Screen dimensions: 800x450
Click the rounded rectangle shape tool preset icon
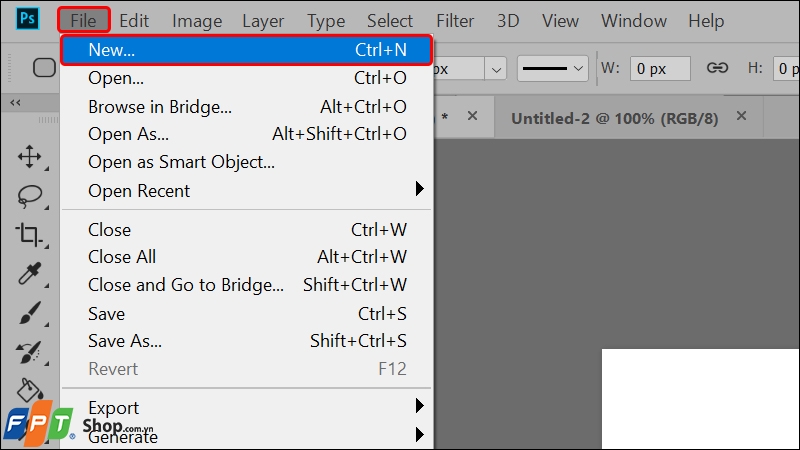45,68
